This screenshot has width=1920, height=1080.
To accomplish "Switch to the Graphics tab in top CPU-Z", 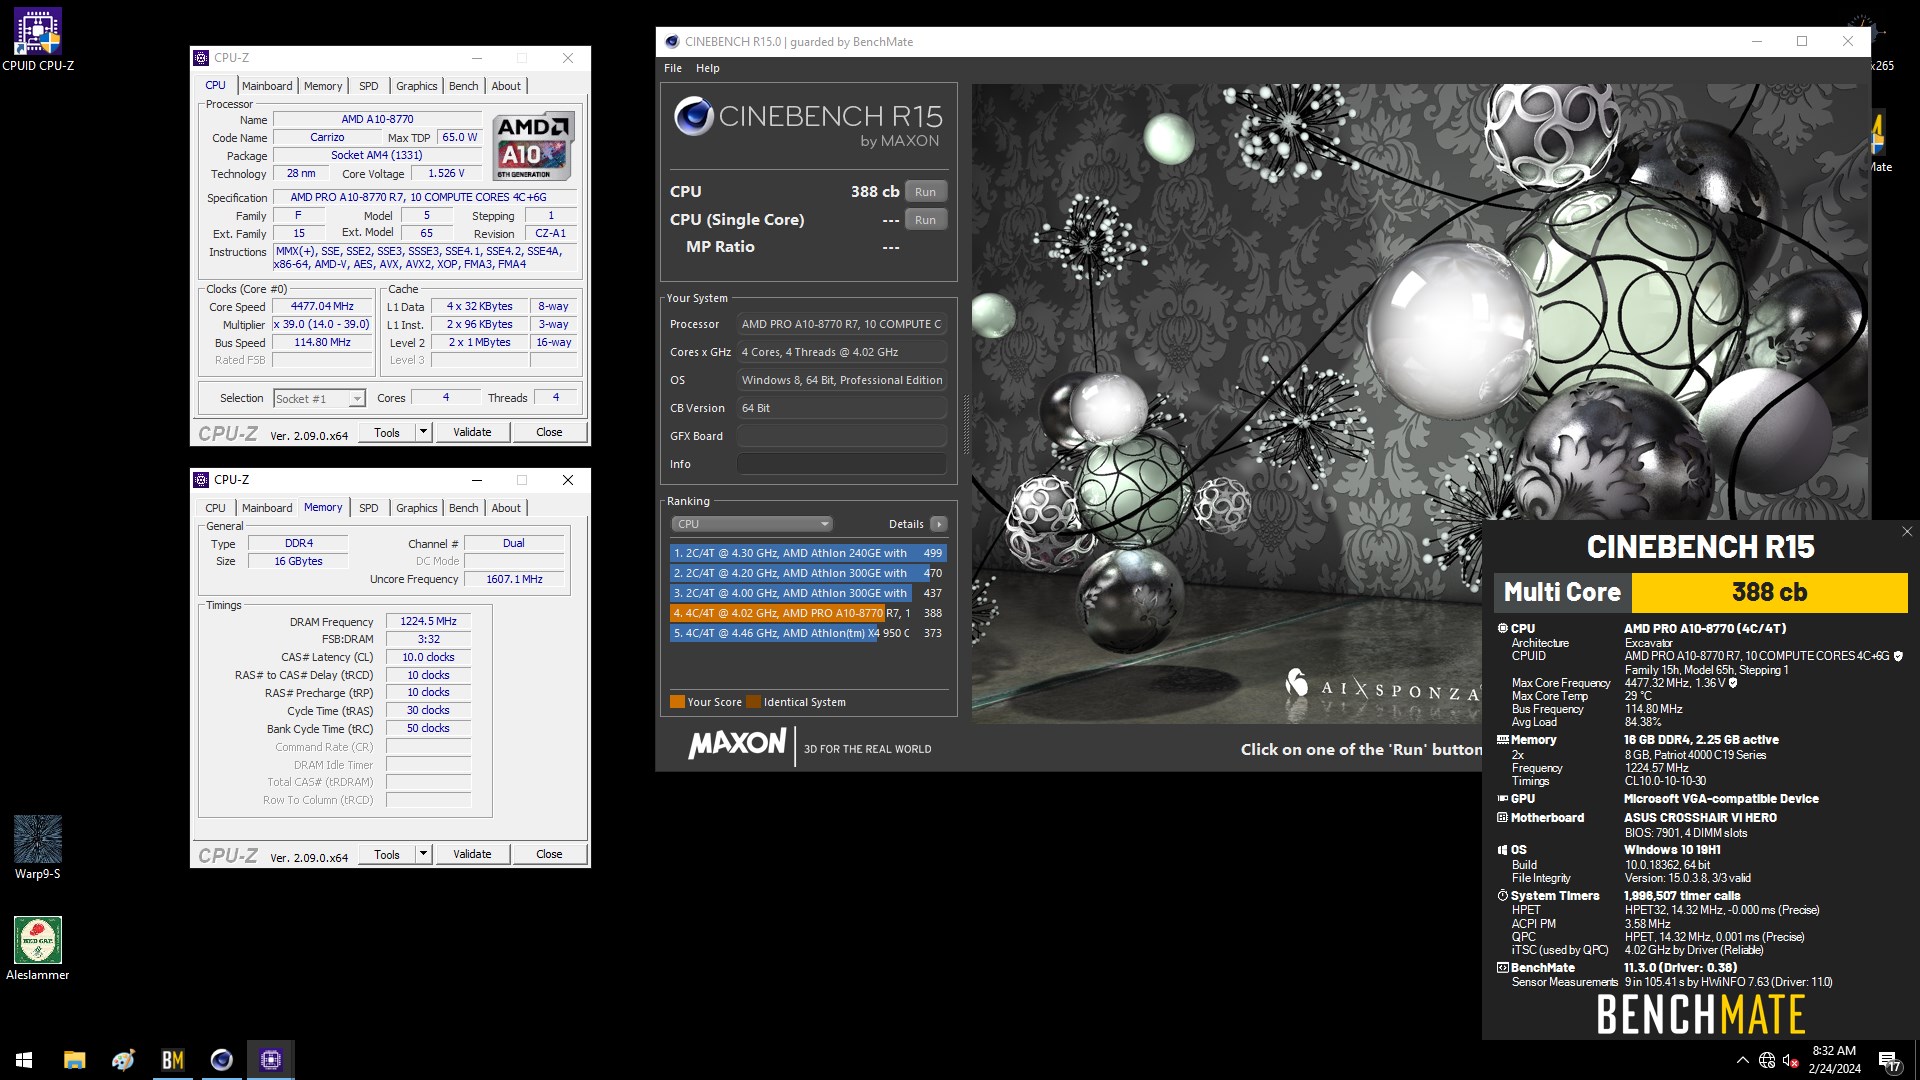I will (x=417, y=86).
